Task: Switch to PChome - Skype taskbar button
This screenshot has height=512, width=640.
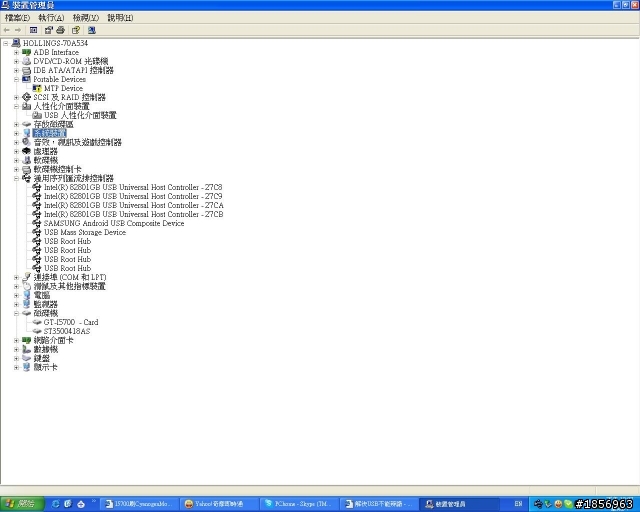Action: point(299,504)
